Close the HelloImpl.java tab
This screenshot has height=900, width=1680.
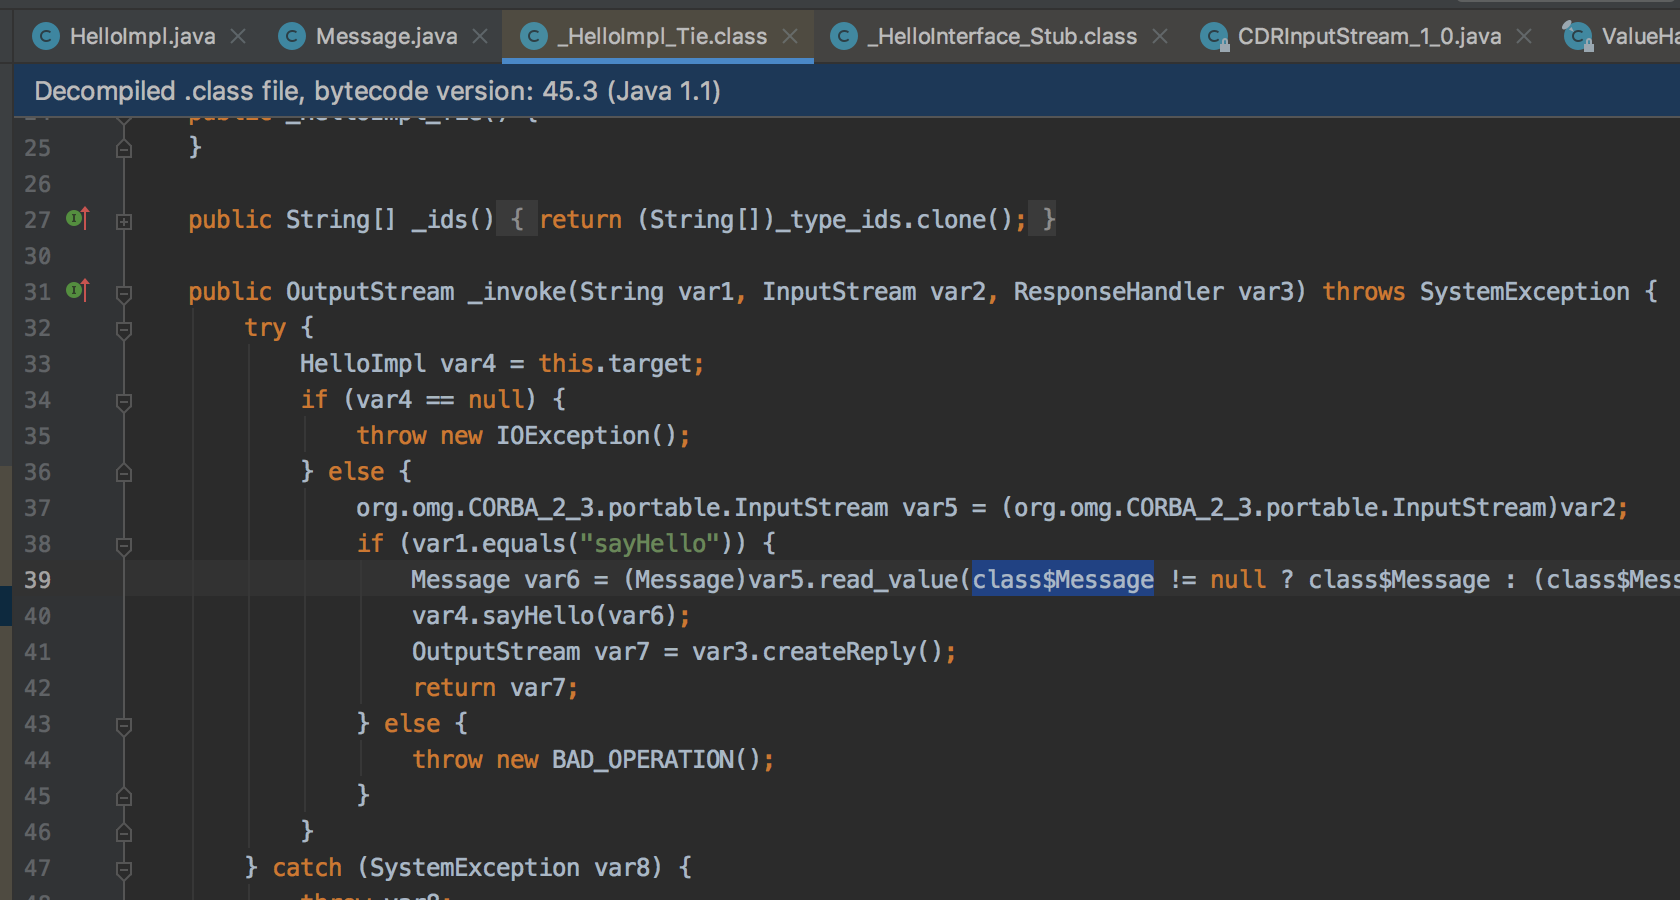coord(238,36)
